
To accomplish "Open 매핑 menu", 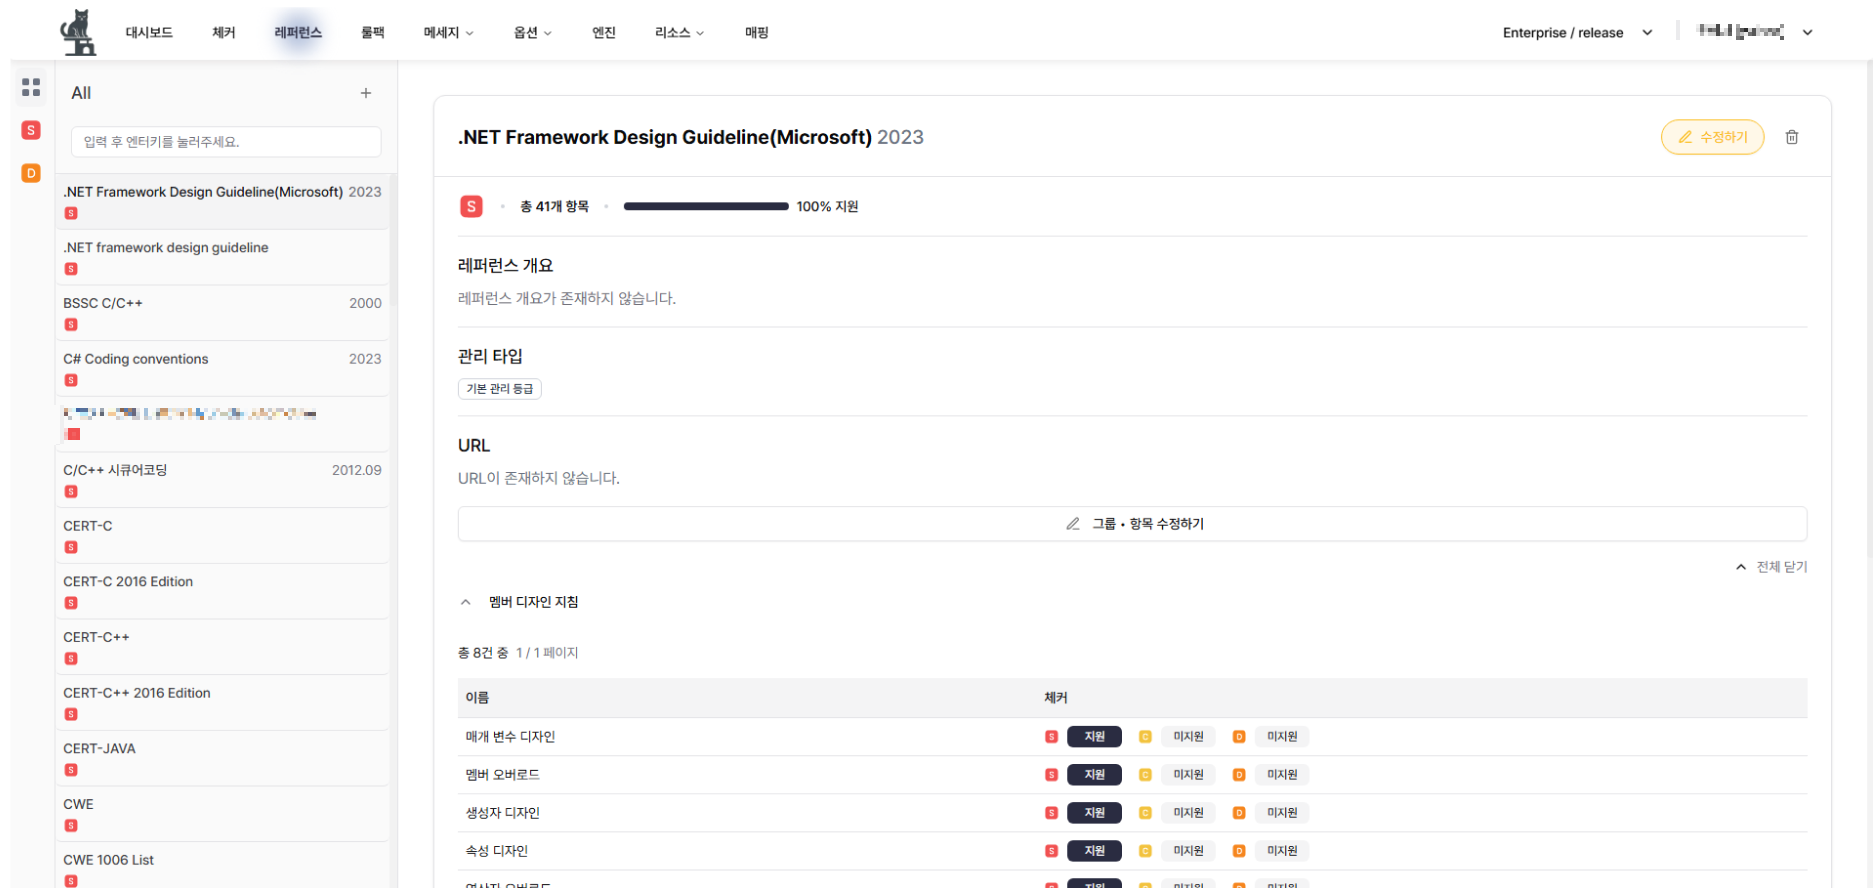I will (x=757, y=33).
